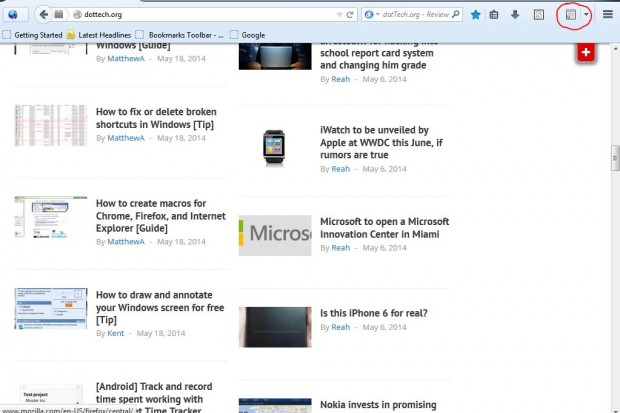Open the Getting Started bookmark
Image resolution: width=620 pixels, height=413 pixels.
point(32,35)
